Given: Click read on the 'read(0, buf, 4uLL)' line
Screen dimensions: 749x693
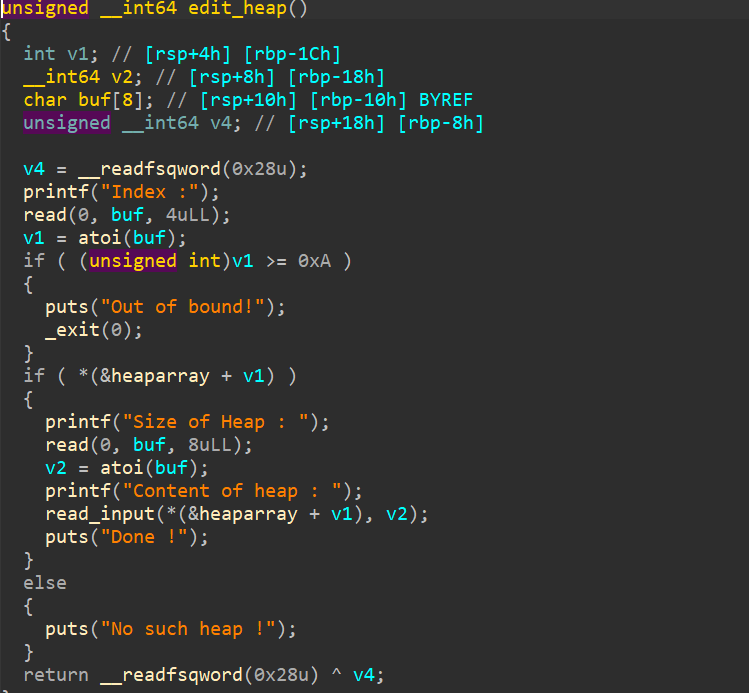Looking at the screenshot, I should click(45, 215).
